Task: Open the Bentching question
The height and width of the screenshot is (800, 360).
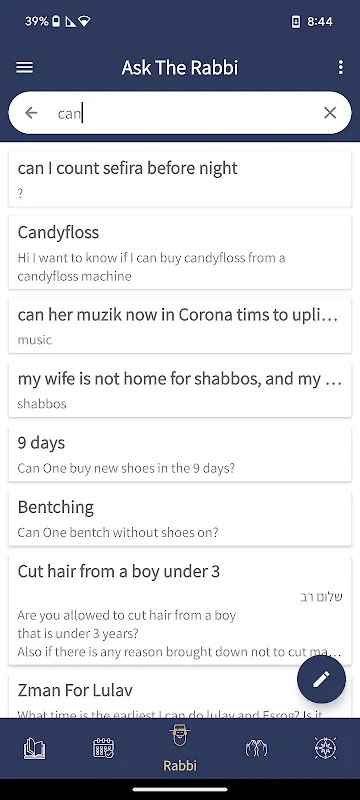Action: coord(180,518)
